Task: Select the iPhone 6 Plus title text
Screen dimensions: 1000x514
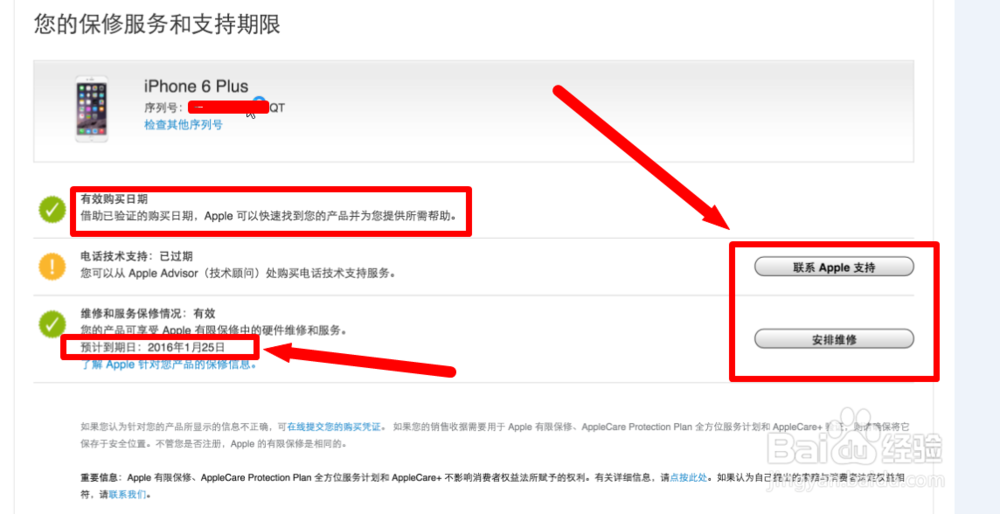Action: coord(196,86)
